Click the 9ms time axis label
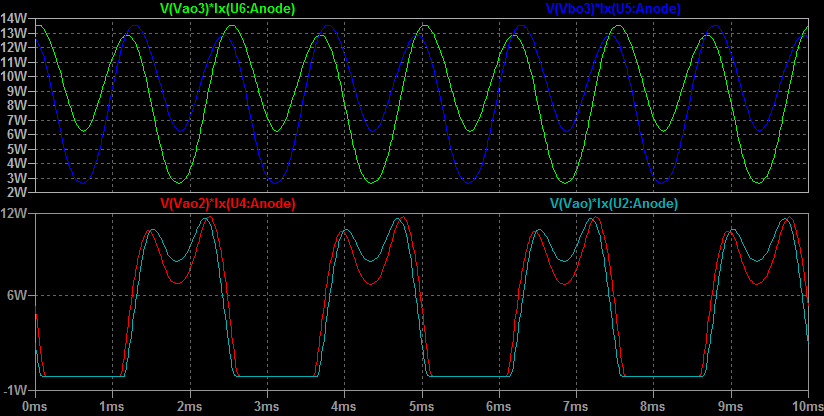 click(x=730, y=407)
